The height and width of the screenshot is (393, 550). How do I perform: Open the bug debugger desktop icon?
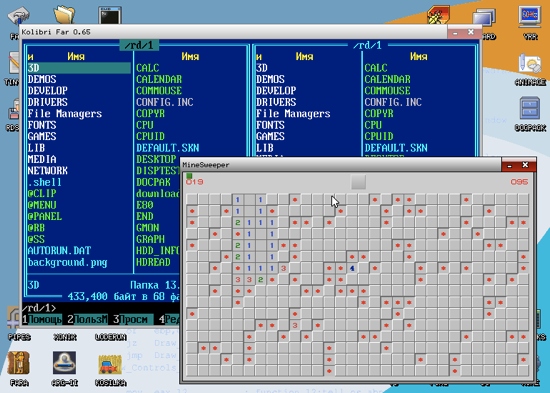pyautogui.click(x=438, y=15)
